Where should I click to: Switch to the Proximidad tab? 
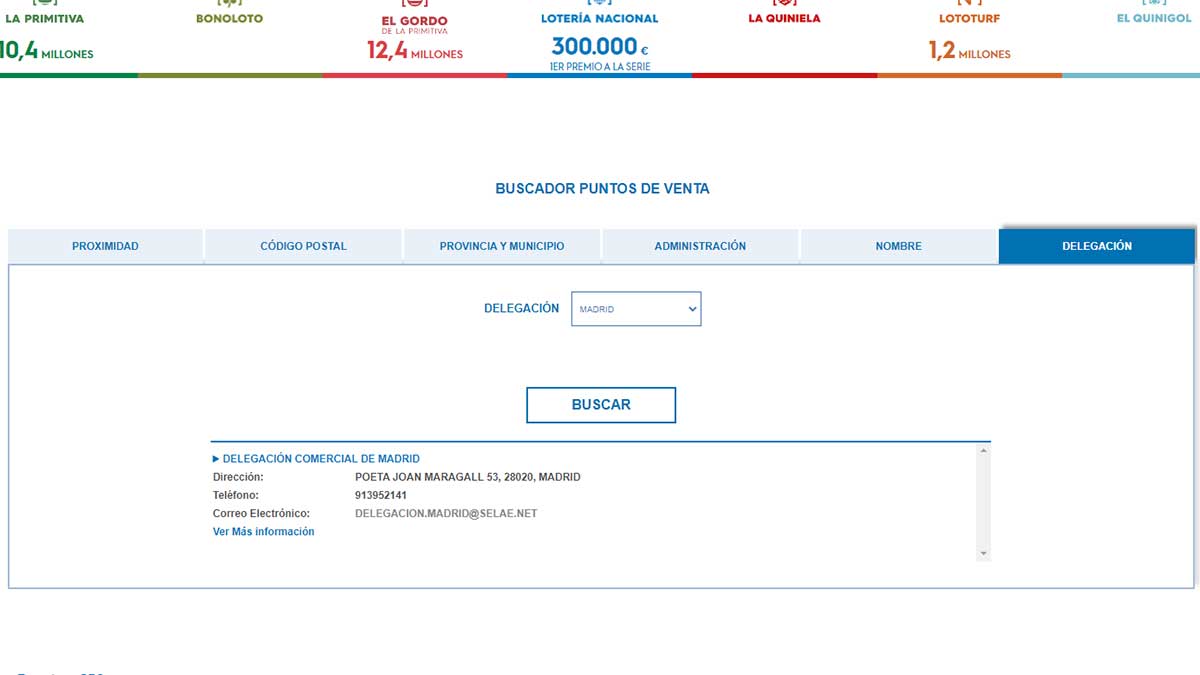105,246
